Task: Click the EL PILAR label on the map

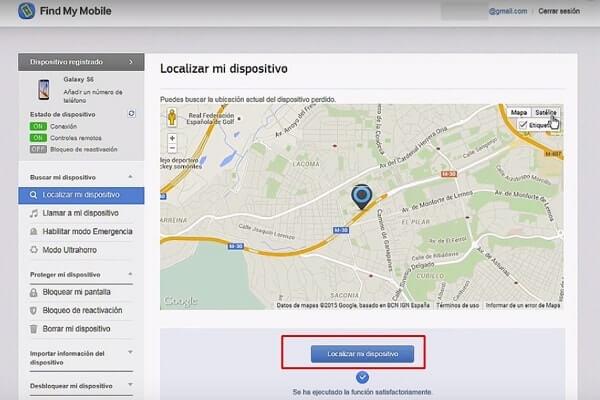Action: click(416, 222)
